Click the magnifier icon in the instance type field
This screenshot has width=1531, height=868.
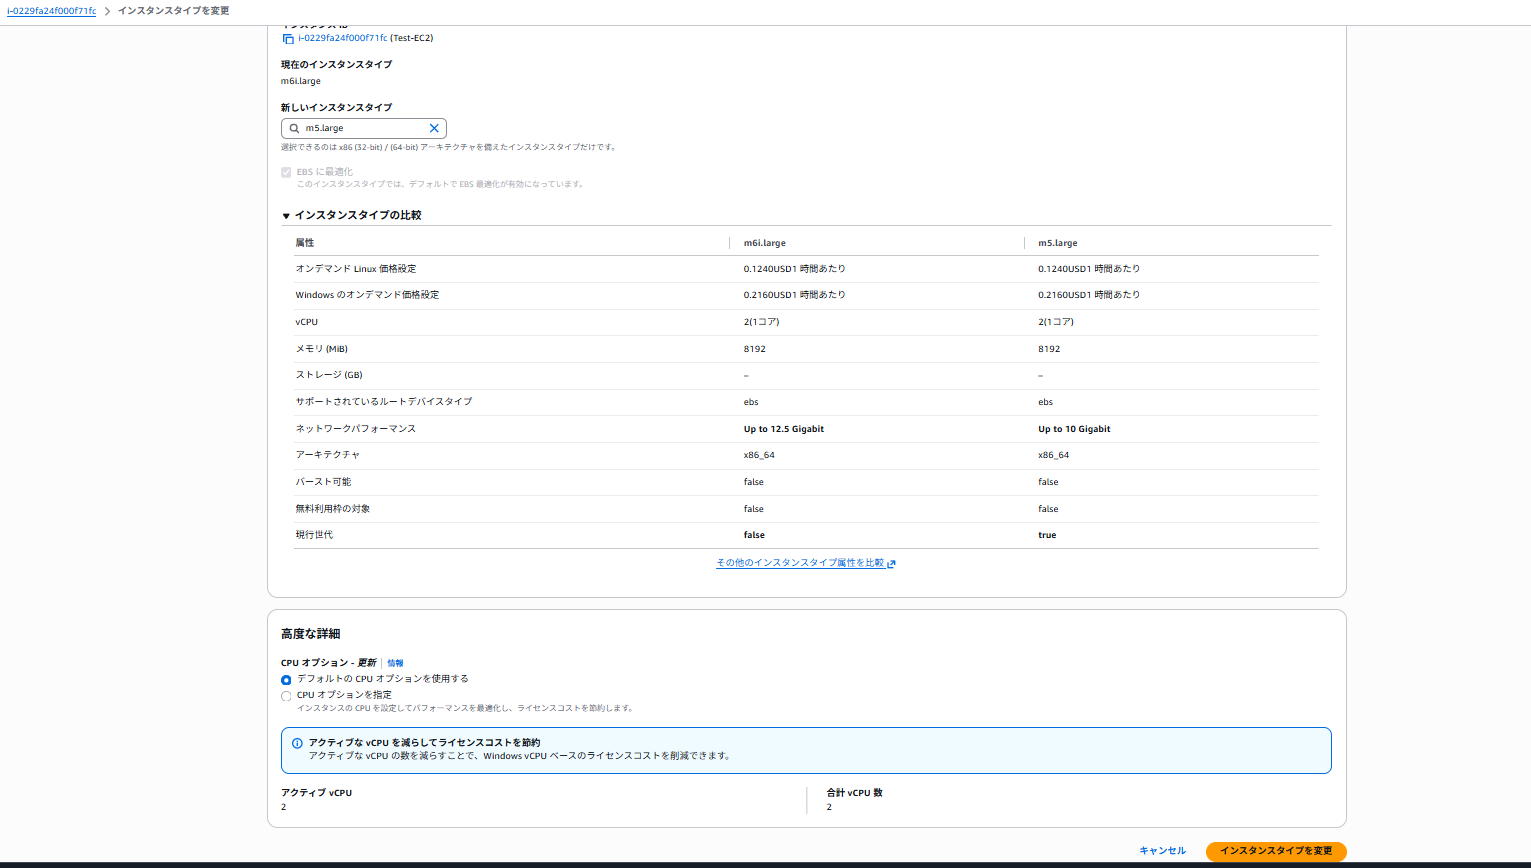tap(295, 128)
